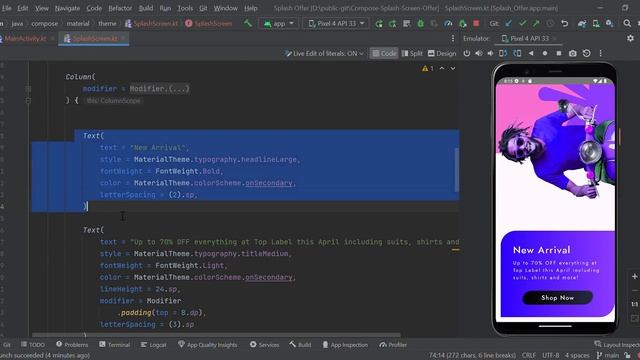Open editor tab options three-dot menu
Viewport: 640px width, 360px height.
[x=453, y=38]
